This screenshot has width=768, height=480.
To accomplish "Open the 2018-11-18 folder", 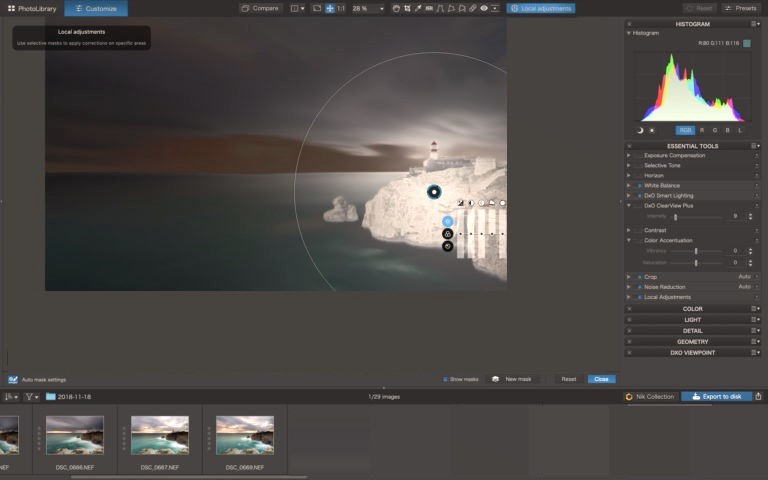I will tap(69, 397).
